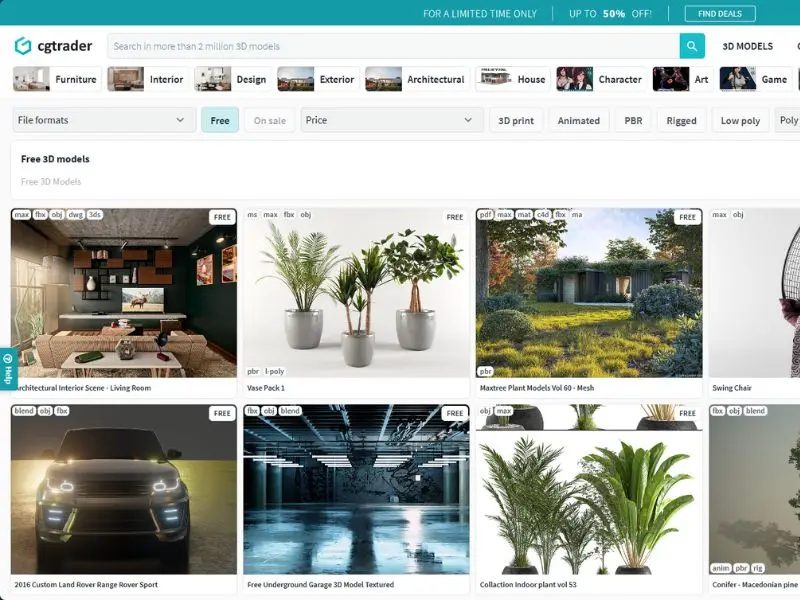This screenshot has width=800, height=600.
Task: Open the potted plants Vase Pack thumbnail
Action: tap(356, 293)
